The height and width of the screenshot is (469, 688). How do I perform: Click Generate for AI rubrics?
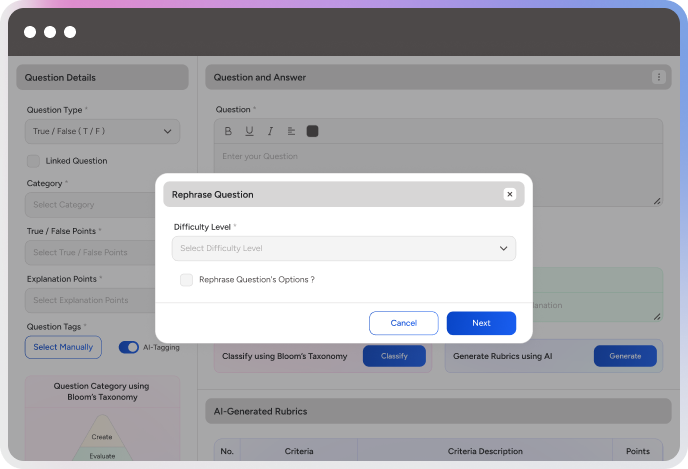point(625,355)
